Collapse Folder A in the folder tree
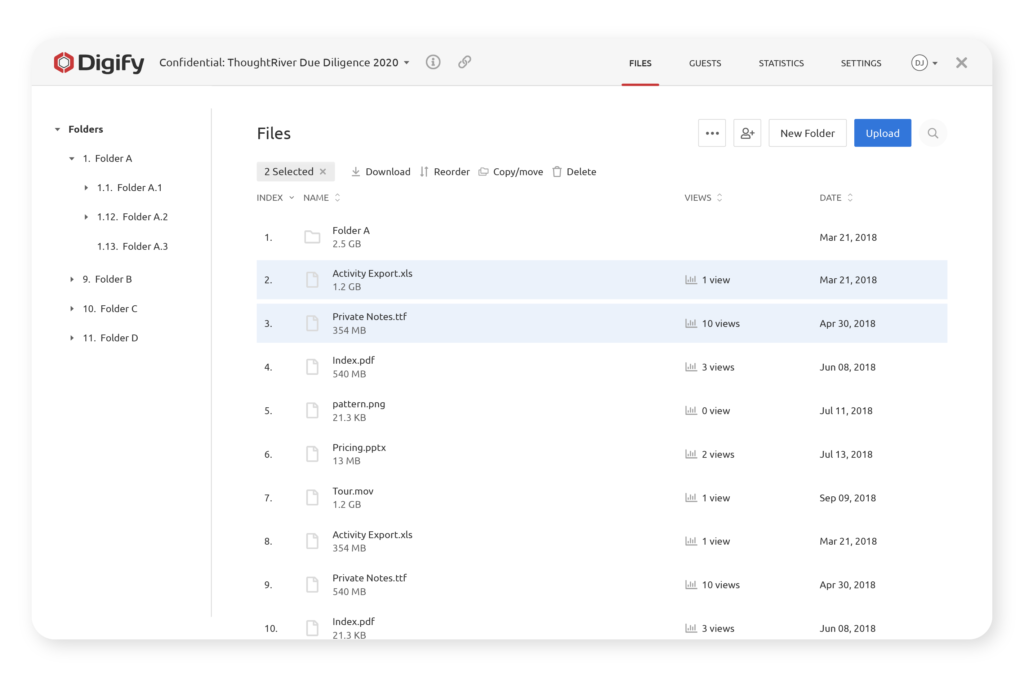This screenshot has height=678, width=1024. (72, 159)
